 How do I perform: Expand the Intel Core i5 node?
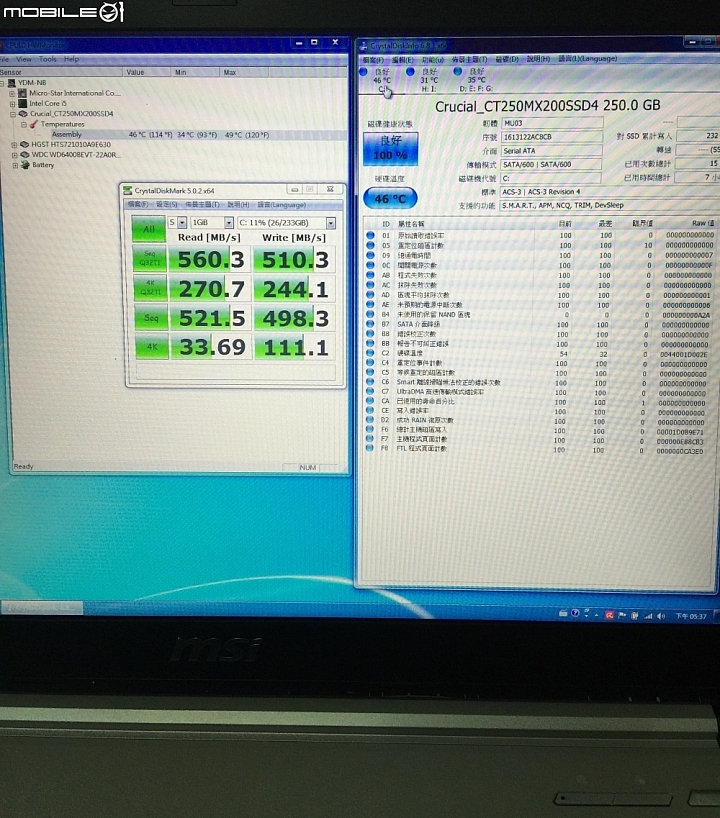(x=11, y=103)
